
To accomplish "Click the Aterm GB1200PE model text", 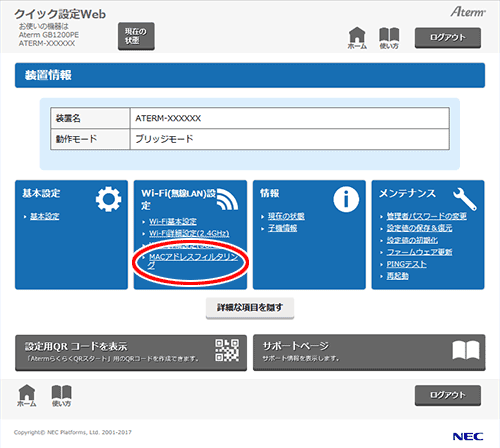I will tap(49, 35).
